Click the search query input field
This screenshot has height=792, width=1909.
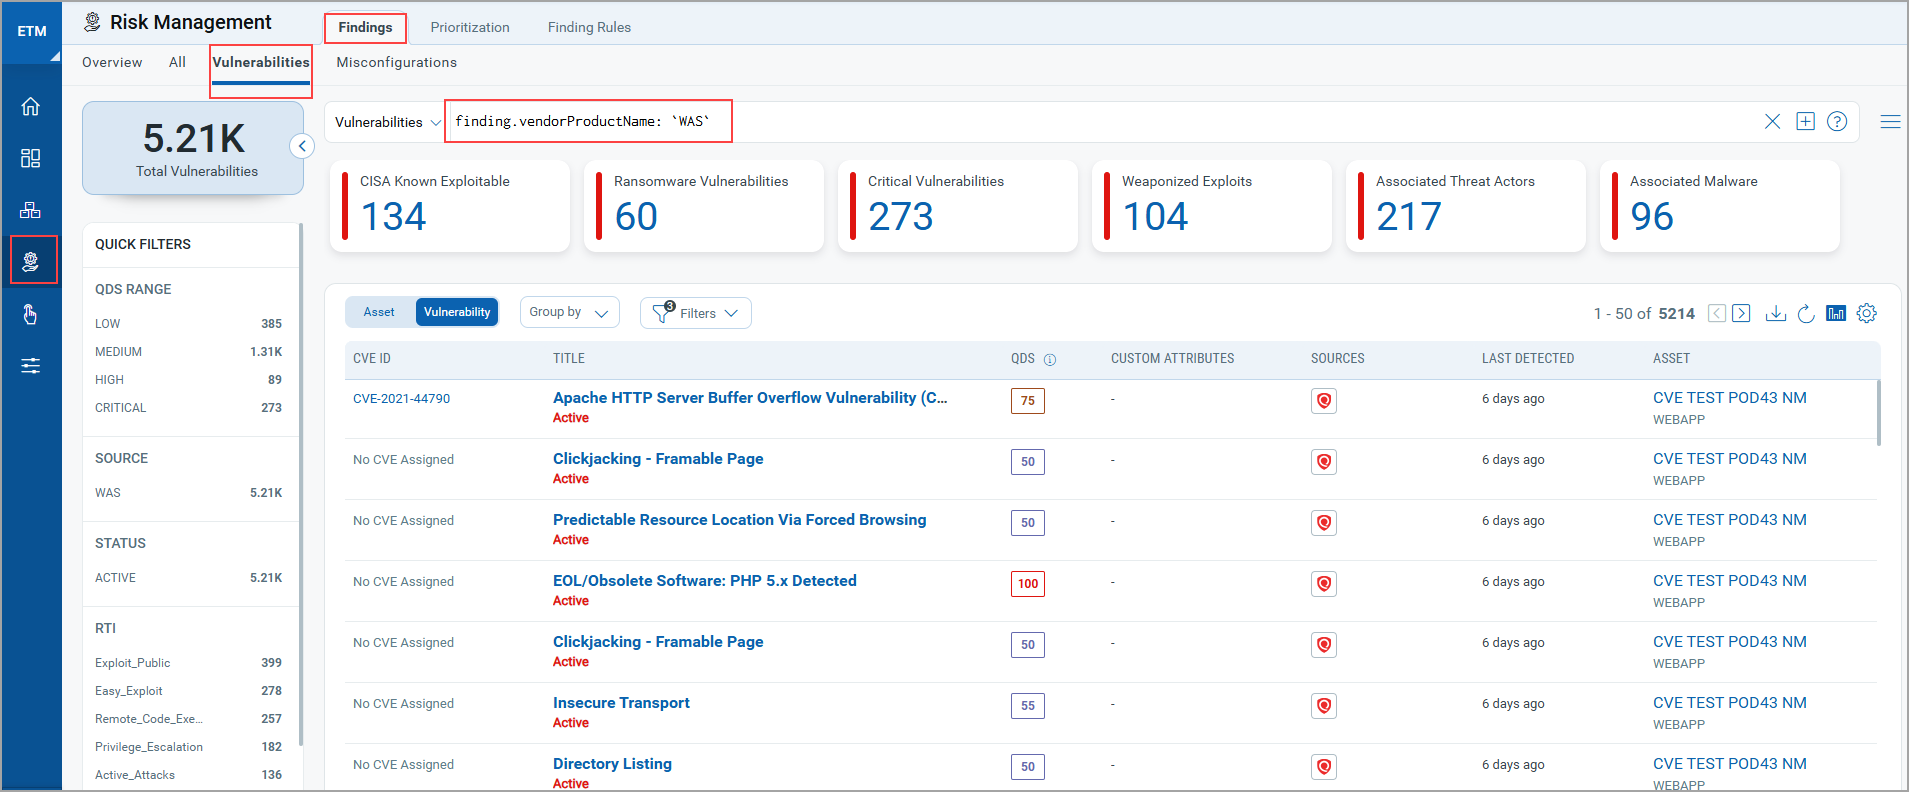(1100, 122)
